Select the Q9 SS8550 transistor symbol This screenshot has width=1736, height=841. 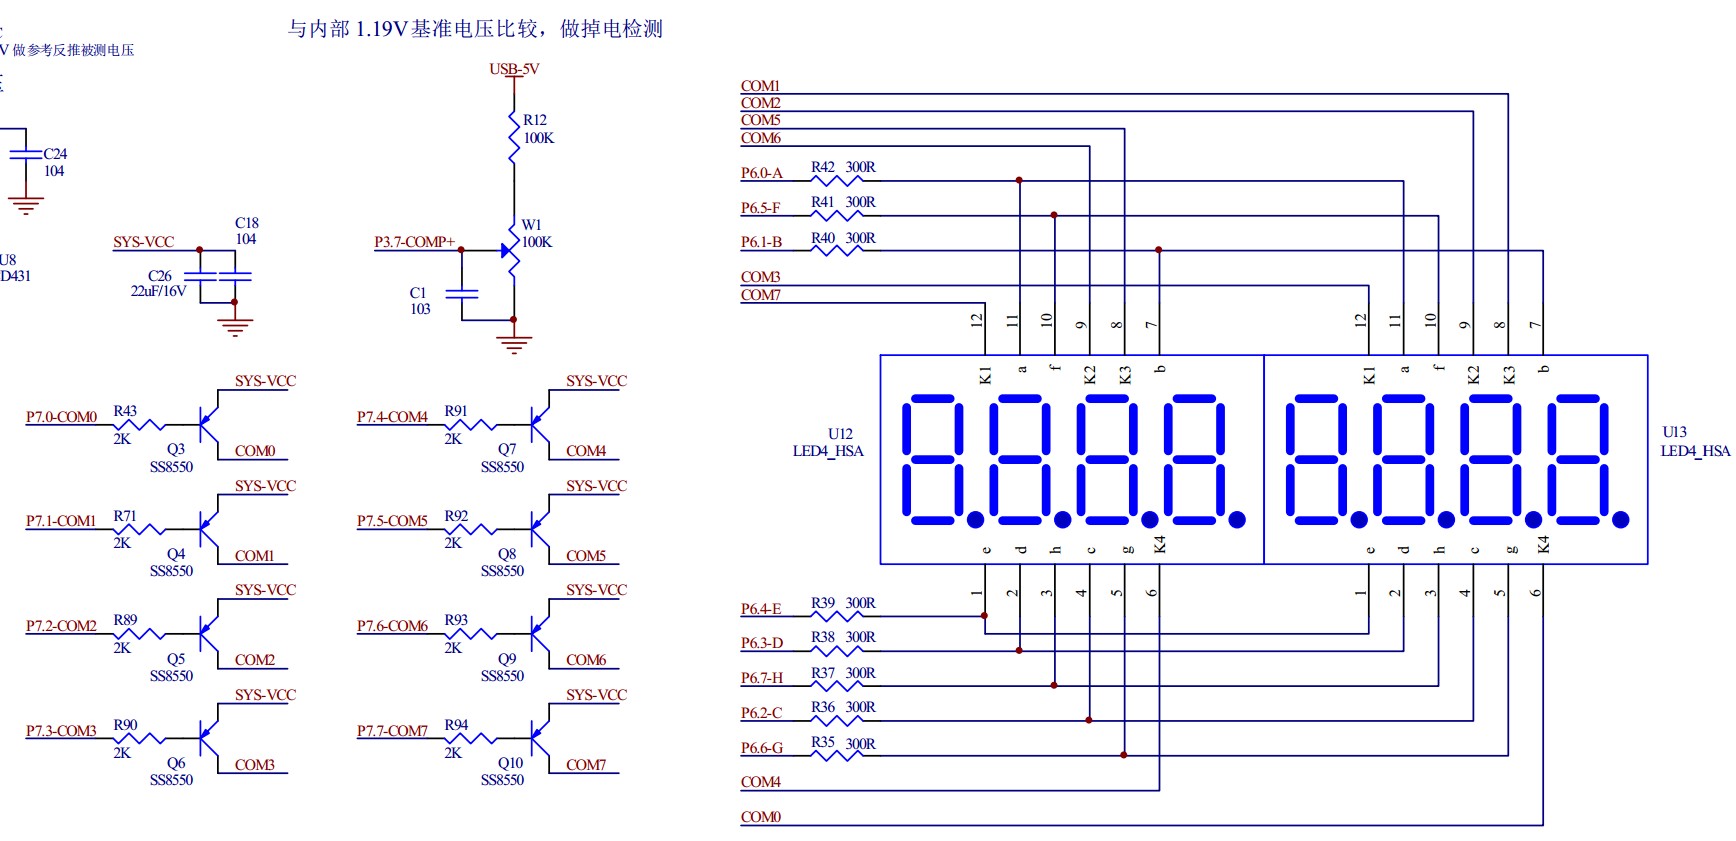538,634
